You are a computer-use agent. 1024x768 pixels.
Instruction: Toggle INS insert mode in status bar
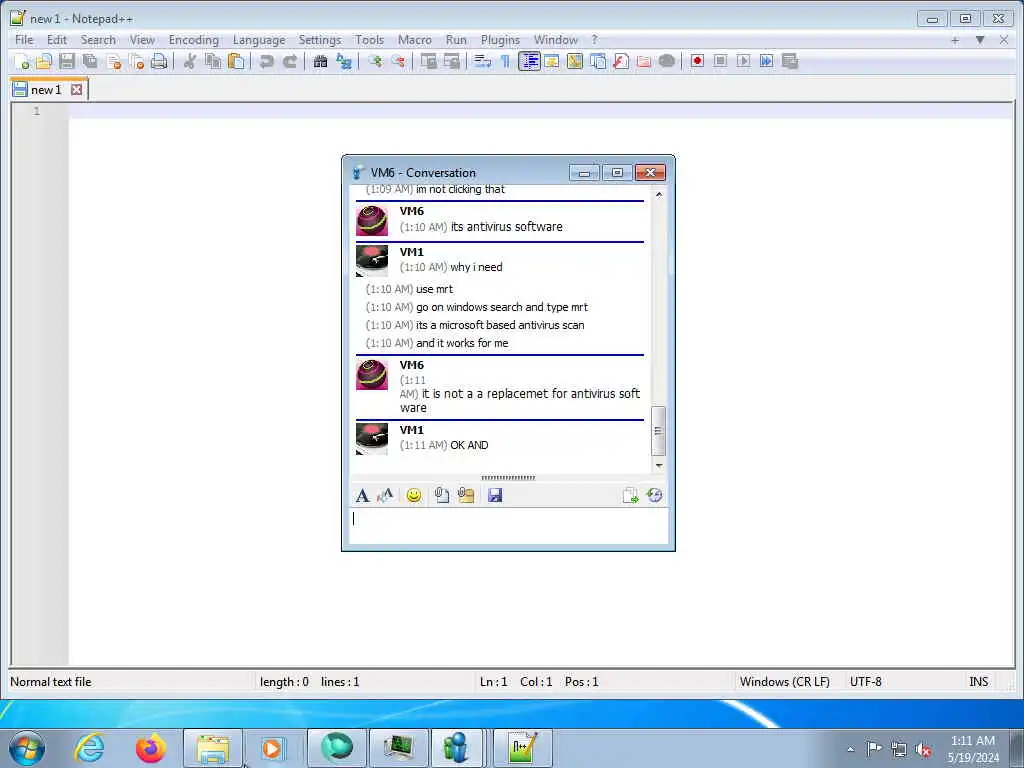point(978,682)
